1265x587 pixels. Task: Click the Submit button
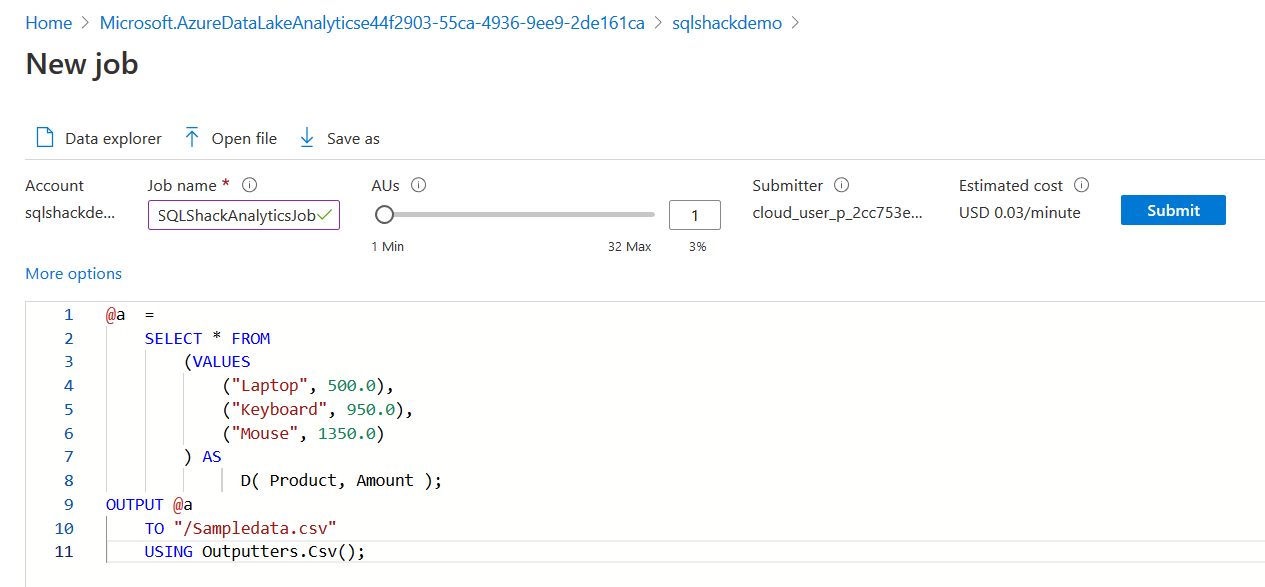[x=1173, y=210]
